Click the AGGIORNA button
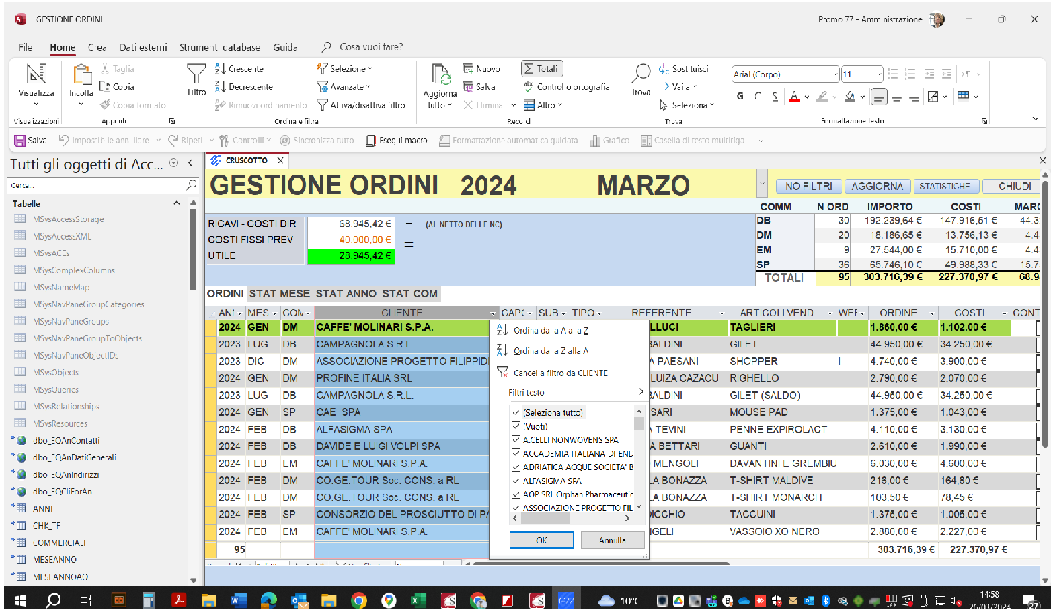 [877, 186]
